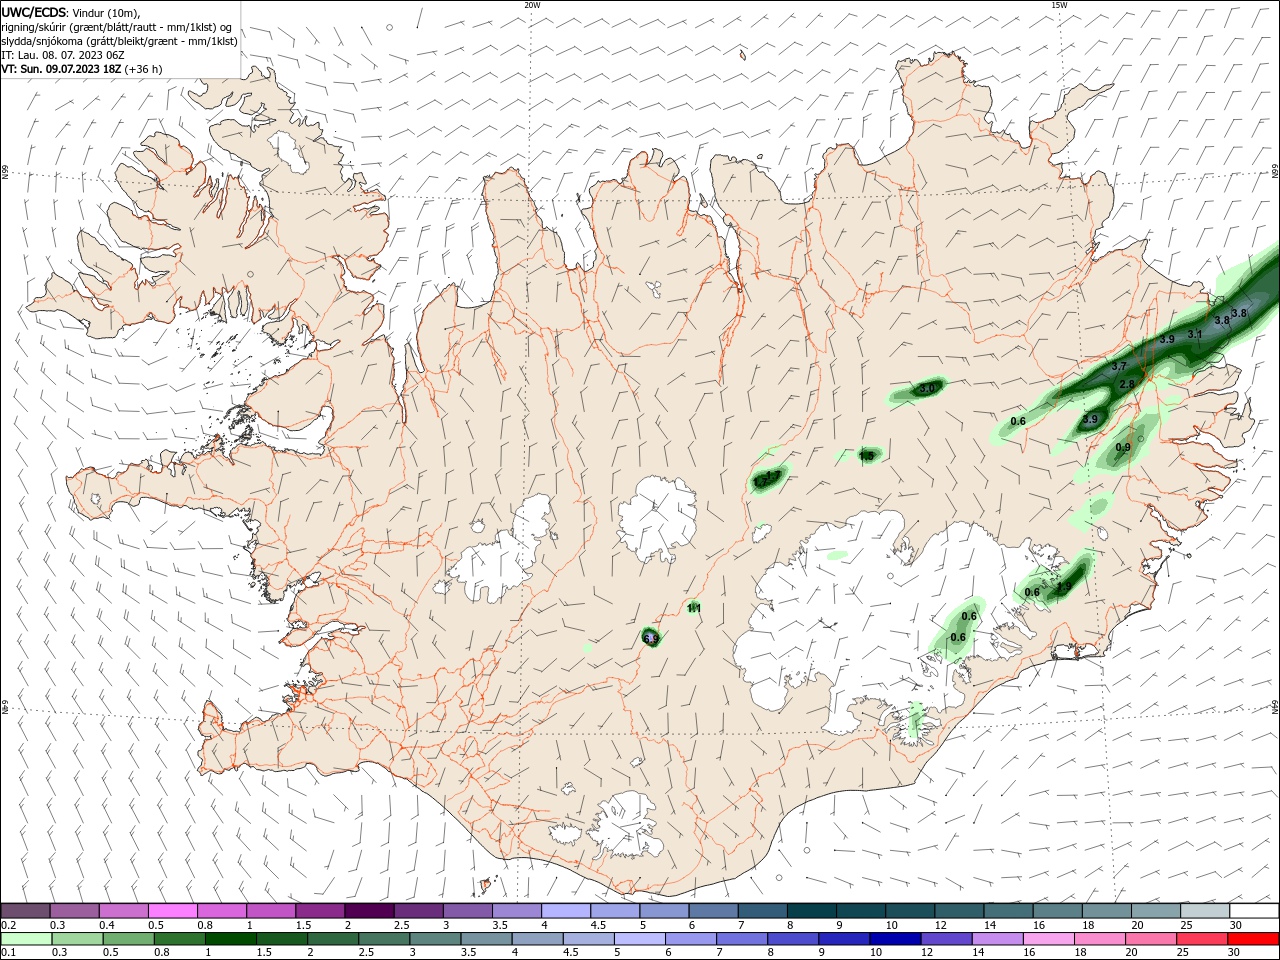
Task: Click the "slydda/snjókoma" description line
Action: pos(119,41)
